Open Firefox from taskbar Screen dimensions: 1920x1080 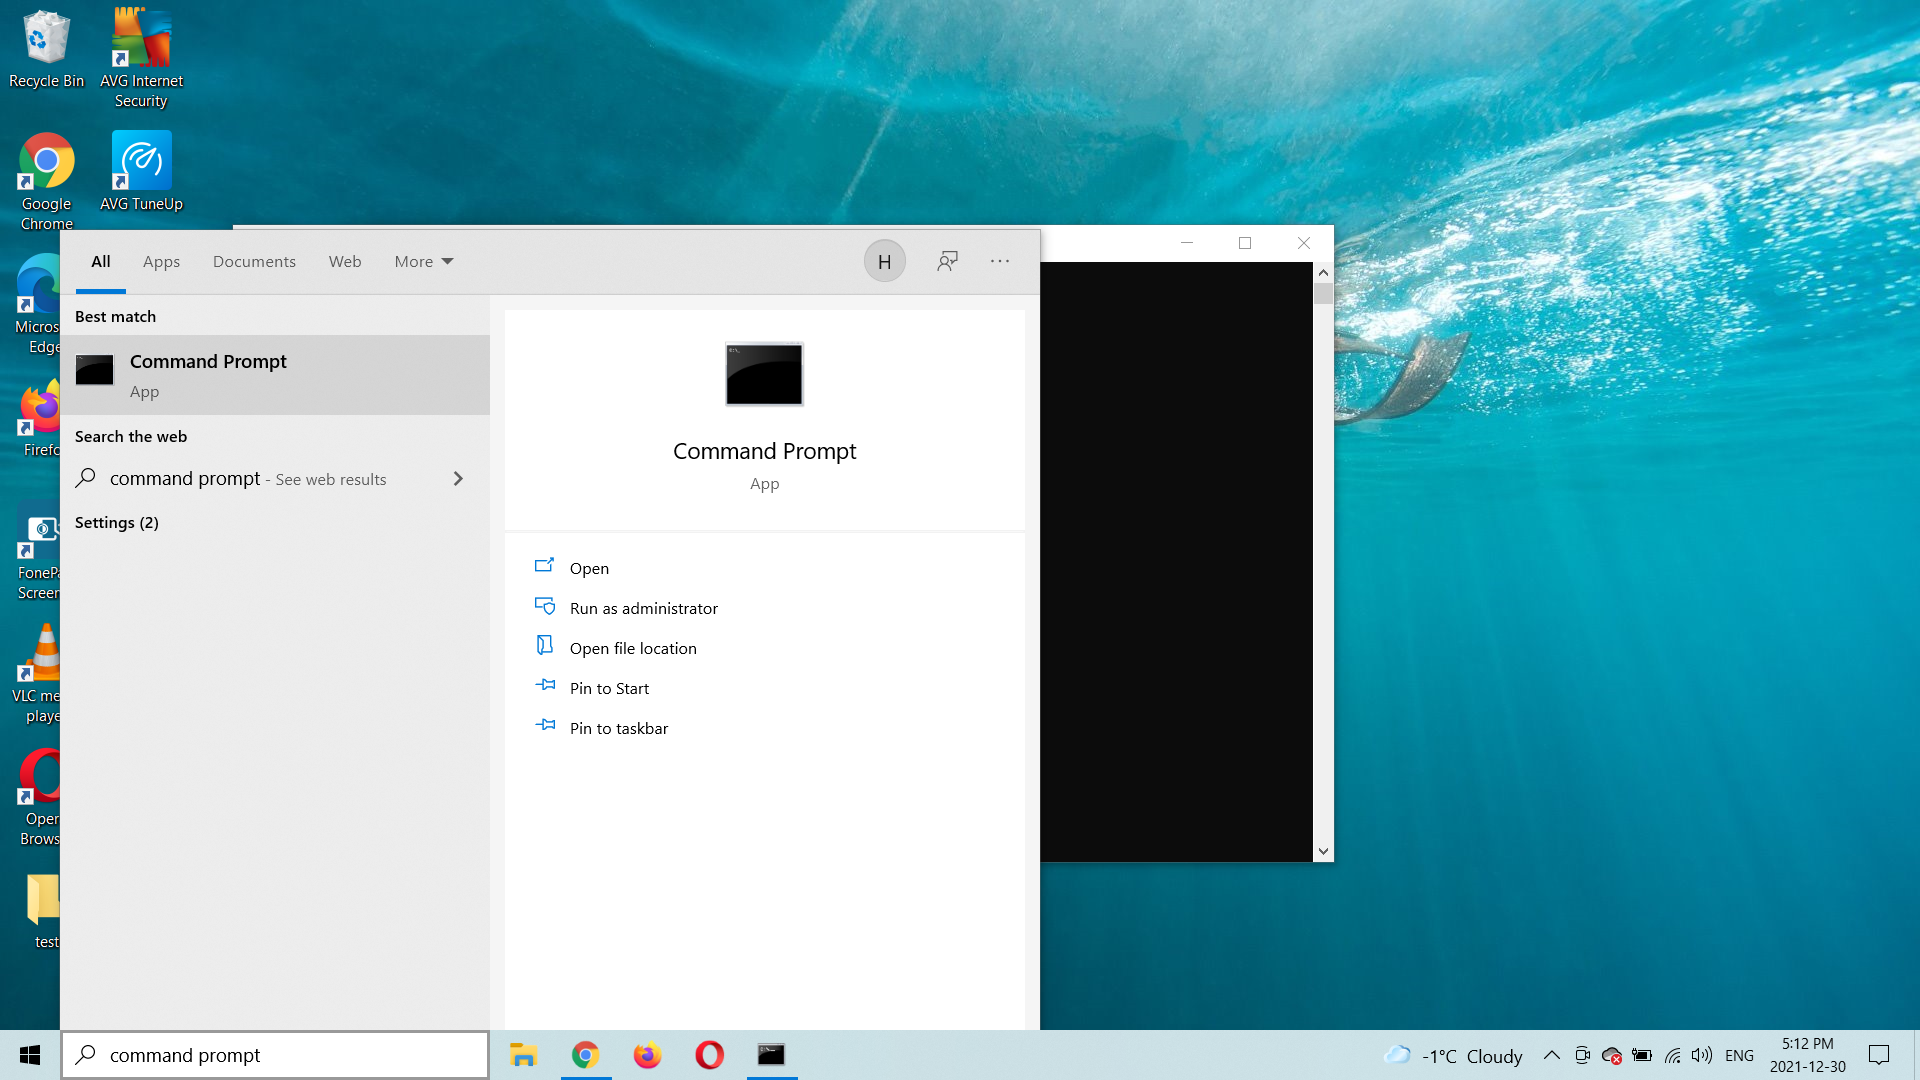tap(647, 1055)
